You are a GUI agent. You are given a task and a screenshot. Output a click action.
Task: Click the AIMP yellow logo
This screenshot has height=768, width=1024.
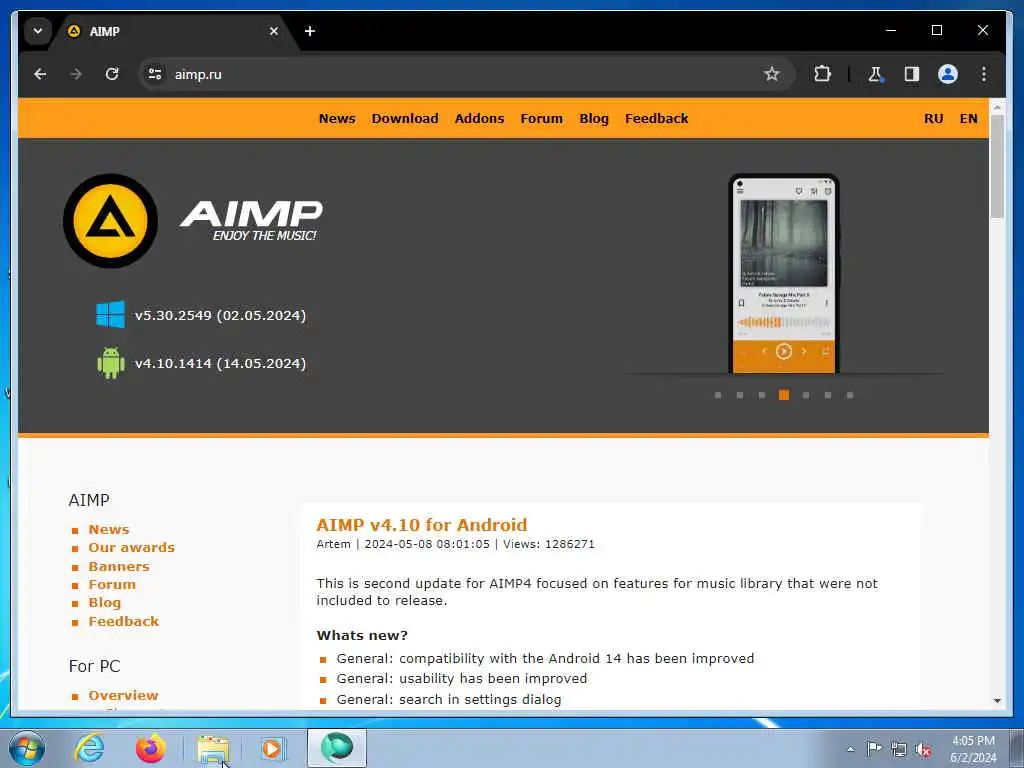pyautogui.click(x=110, y=221)
